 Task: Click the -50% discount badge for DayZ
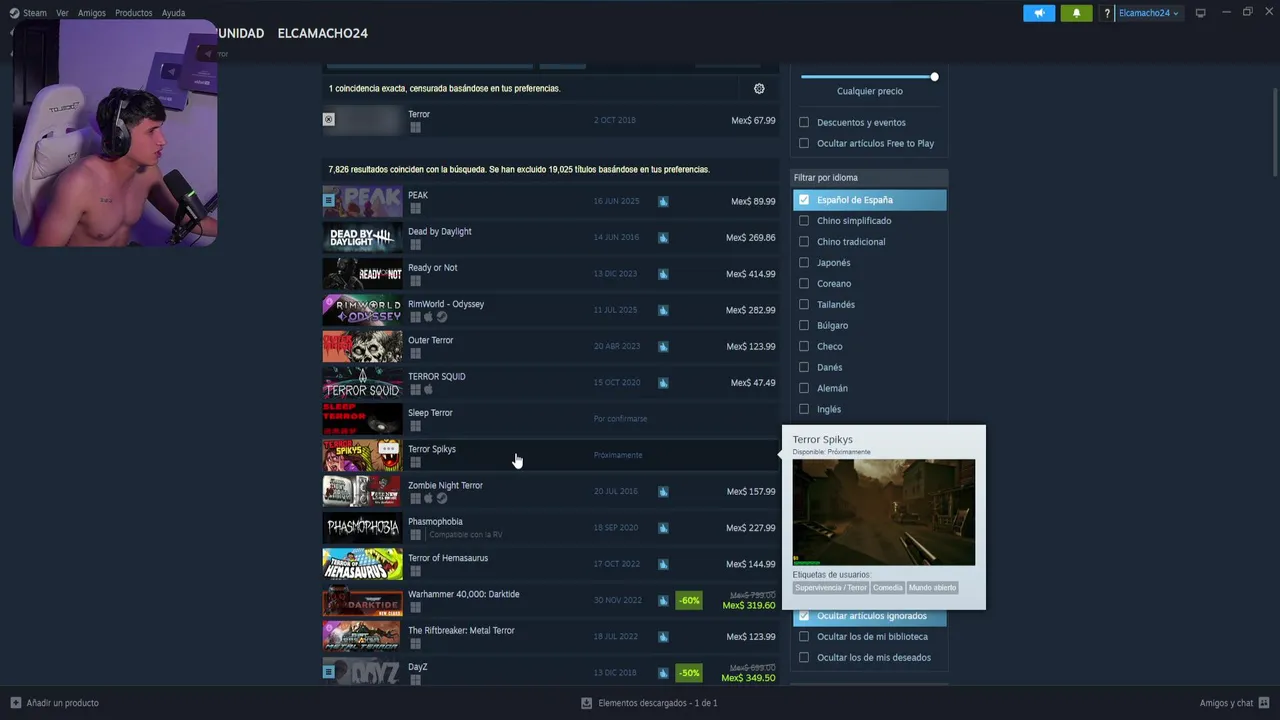pos(689,673)
